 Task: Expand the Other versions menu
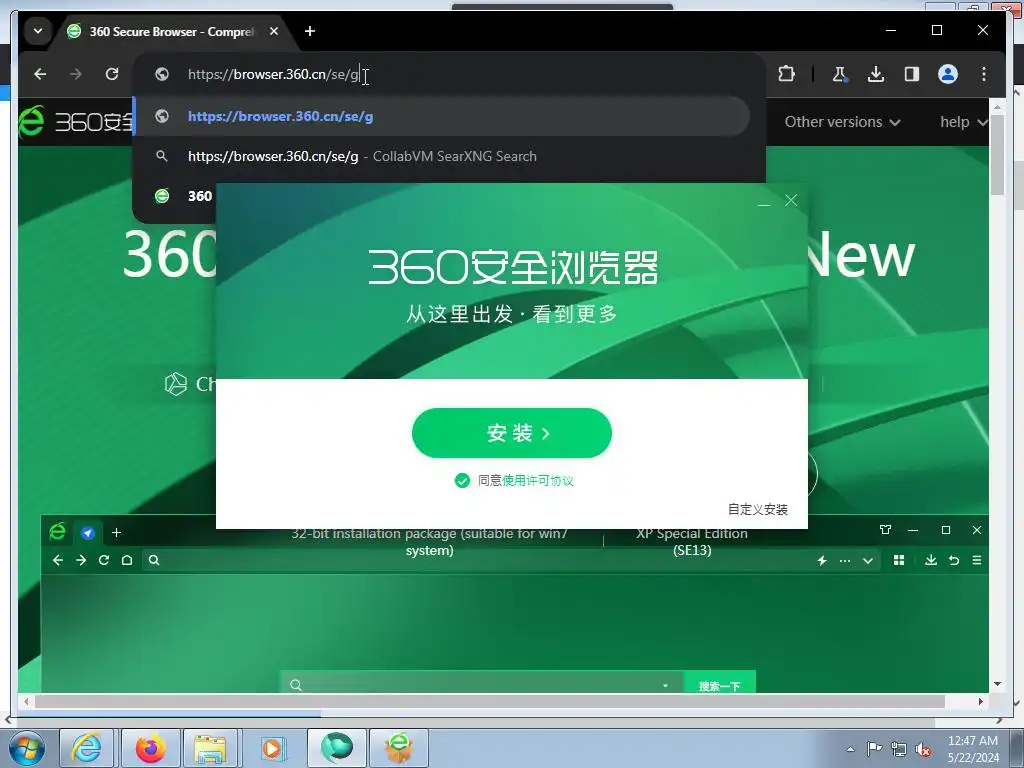(x=842, y=122)
